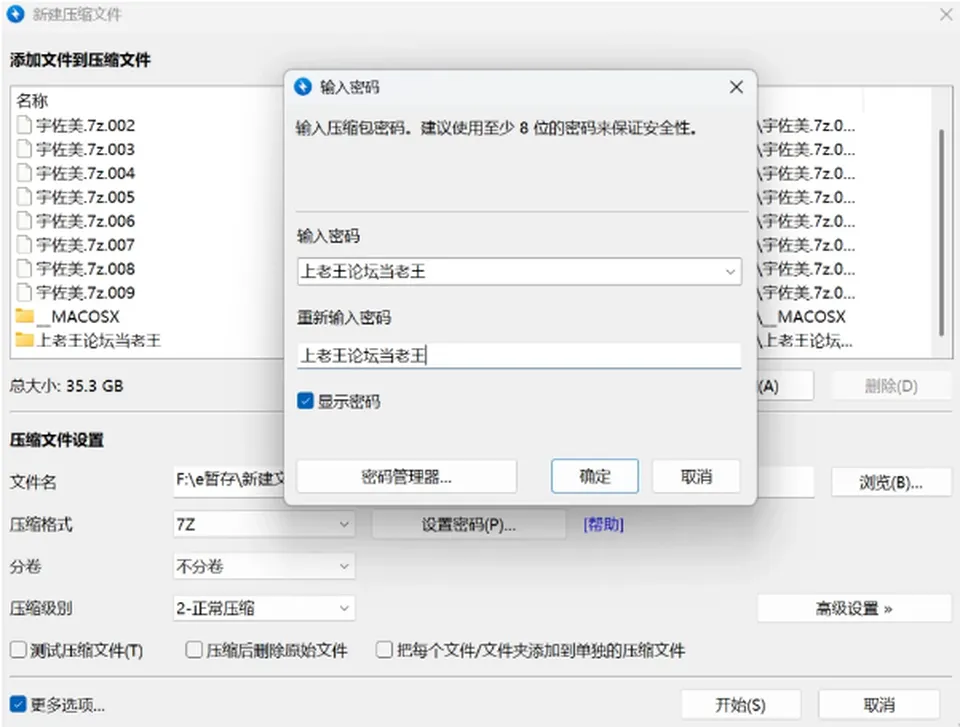Check 把每个文件/文件夹添加到单独的压缩文件 option
The height and width of the screenshot is (727, 960).
tap(384, 650)
